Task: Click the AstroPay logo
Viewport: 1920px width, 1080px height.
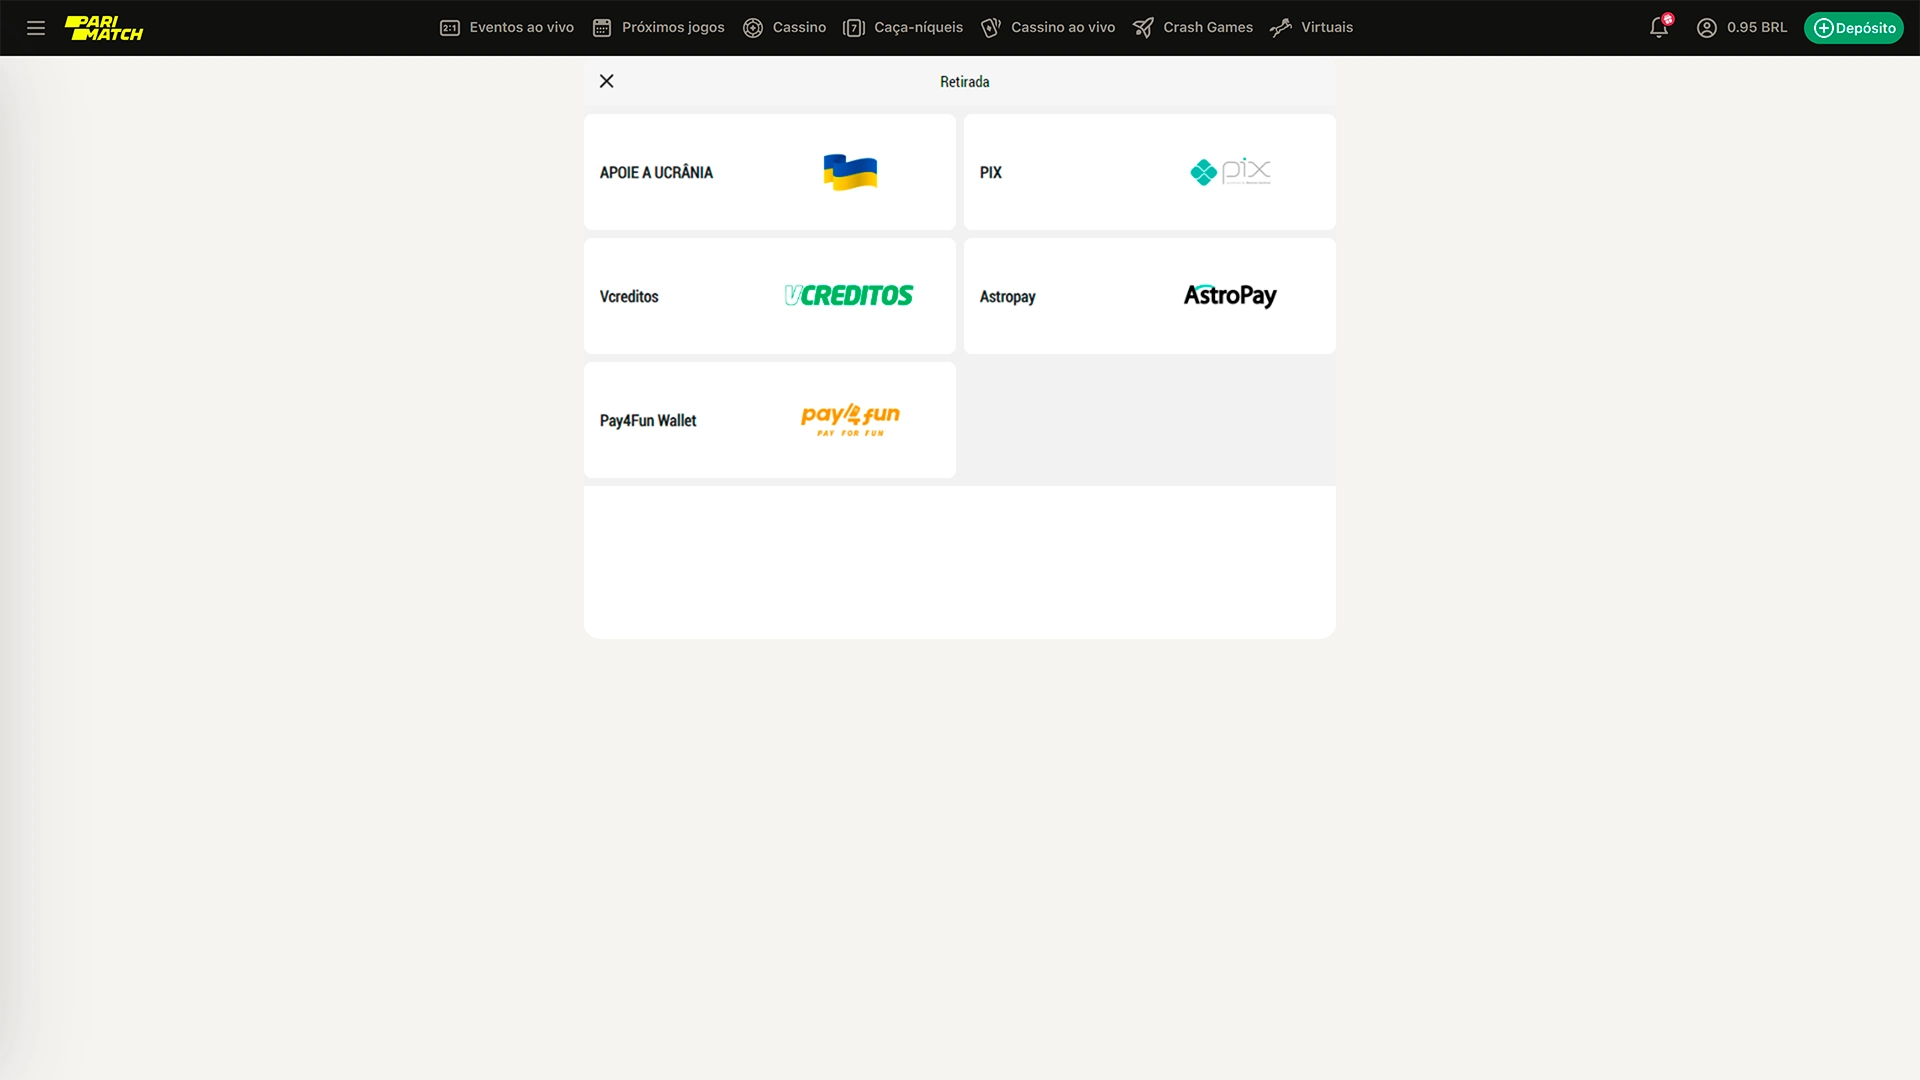Action: coord(1230,296)
